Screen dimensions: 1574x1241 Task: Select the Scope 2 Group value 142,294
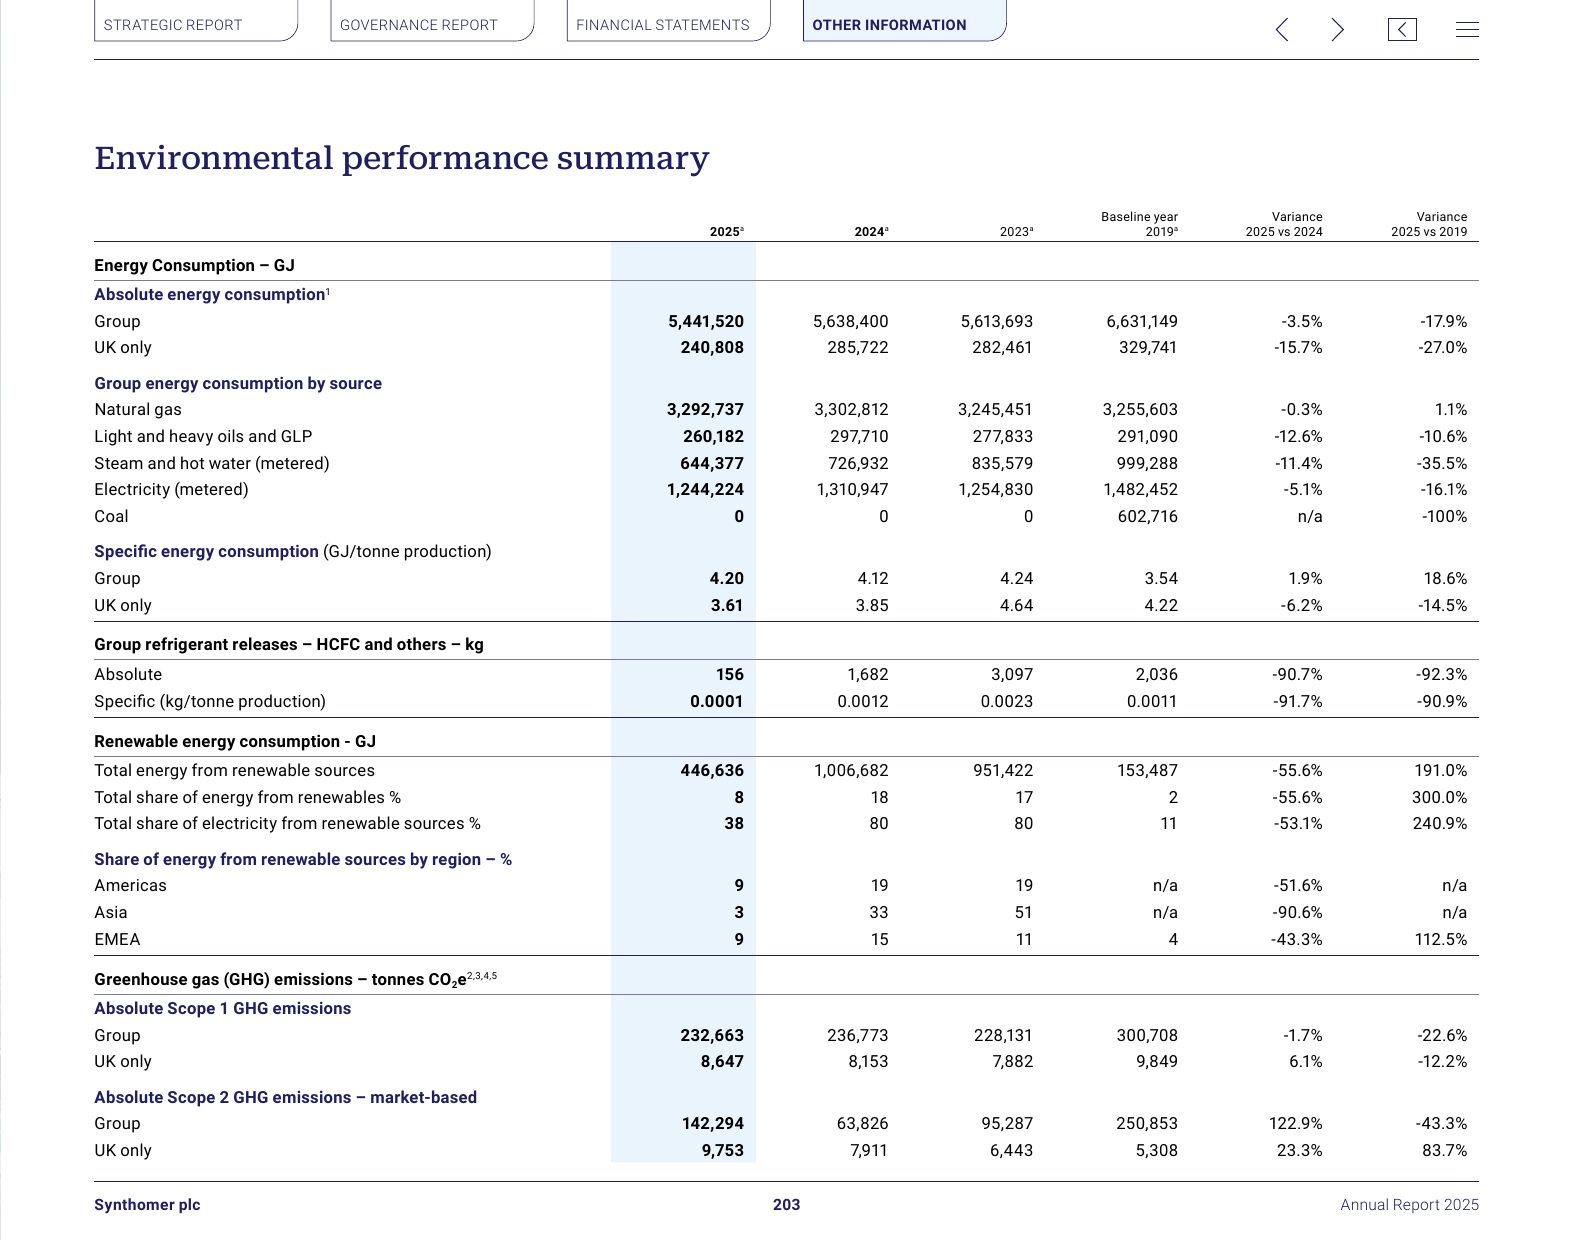click(x=713, y=1123)
